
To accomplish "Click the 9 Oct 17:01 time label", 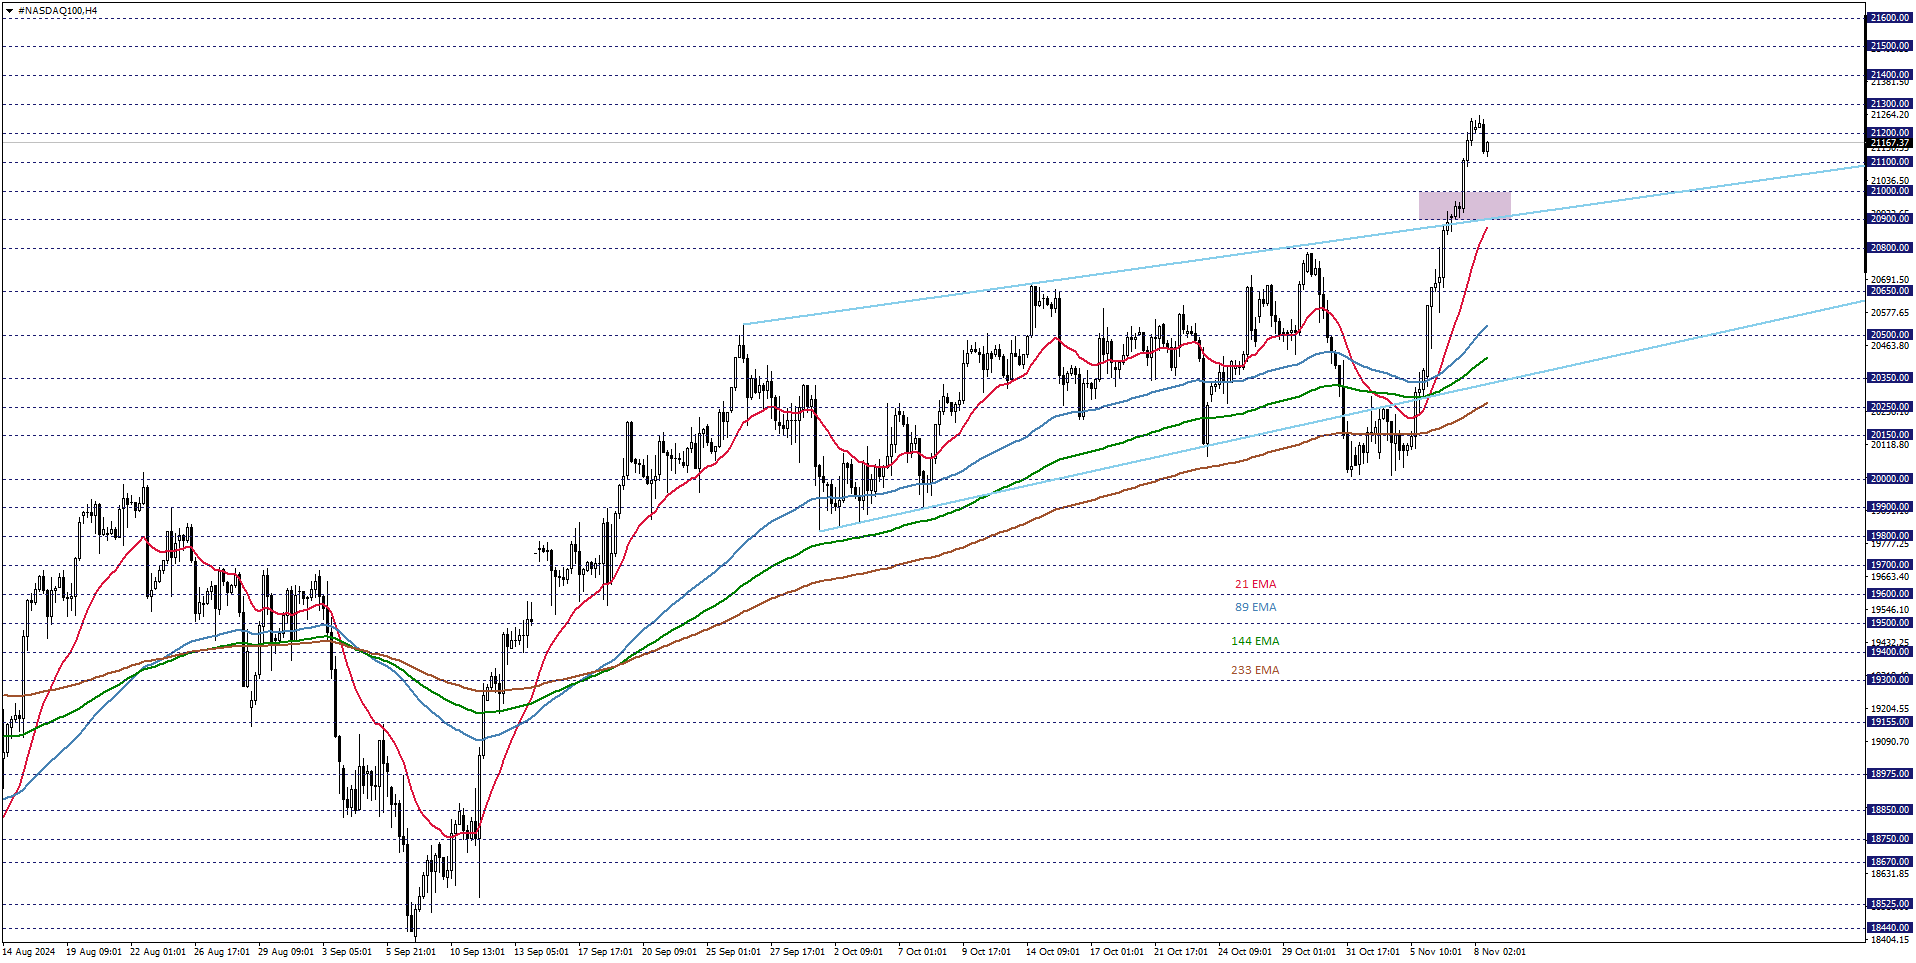I will click(987, 952).
